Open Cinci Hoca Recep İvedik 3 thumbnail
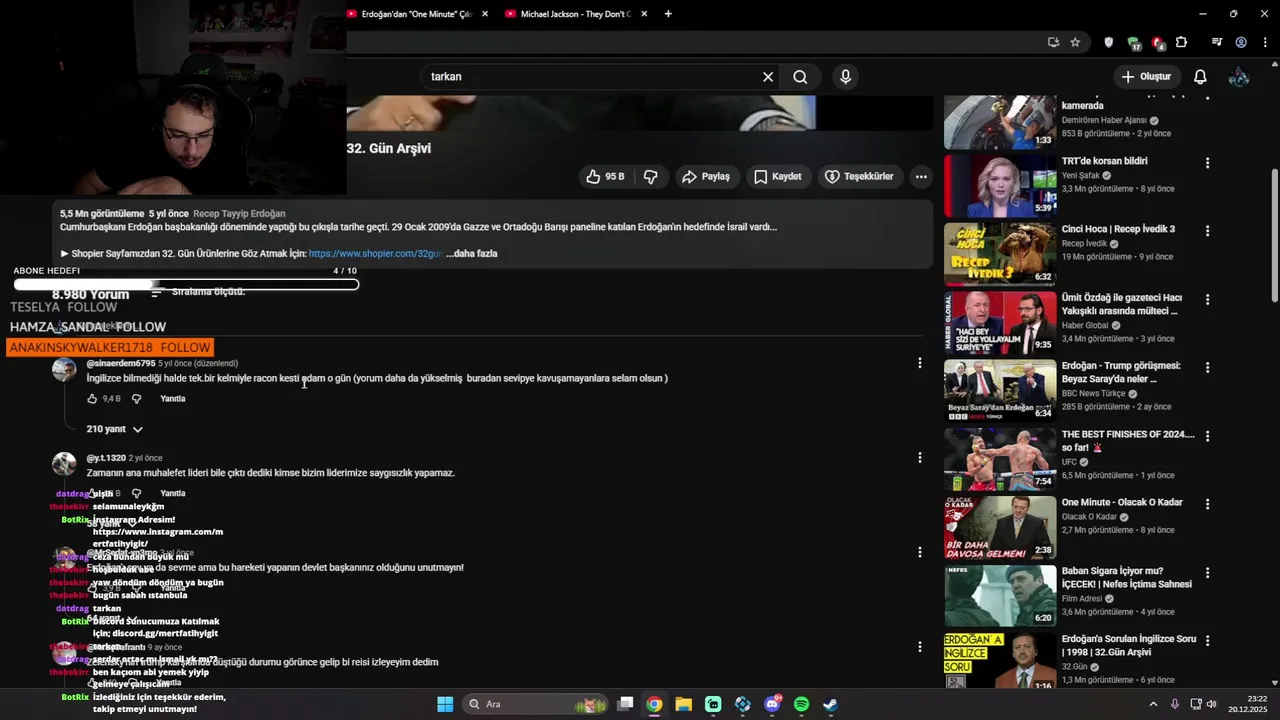 [1000, 253]
